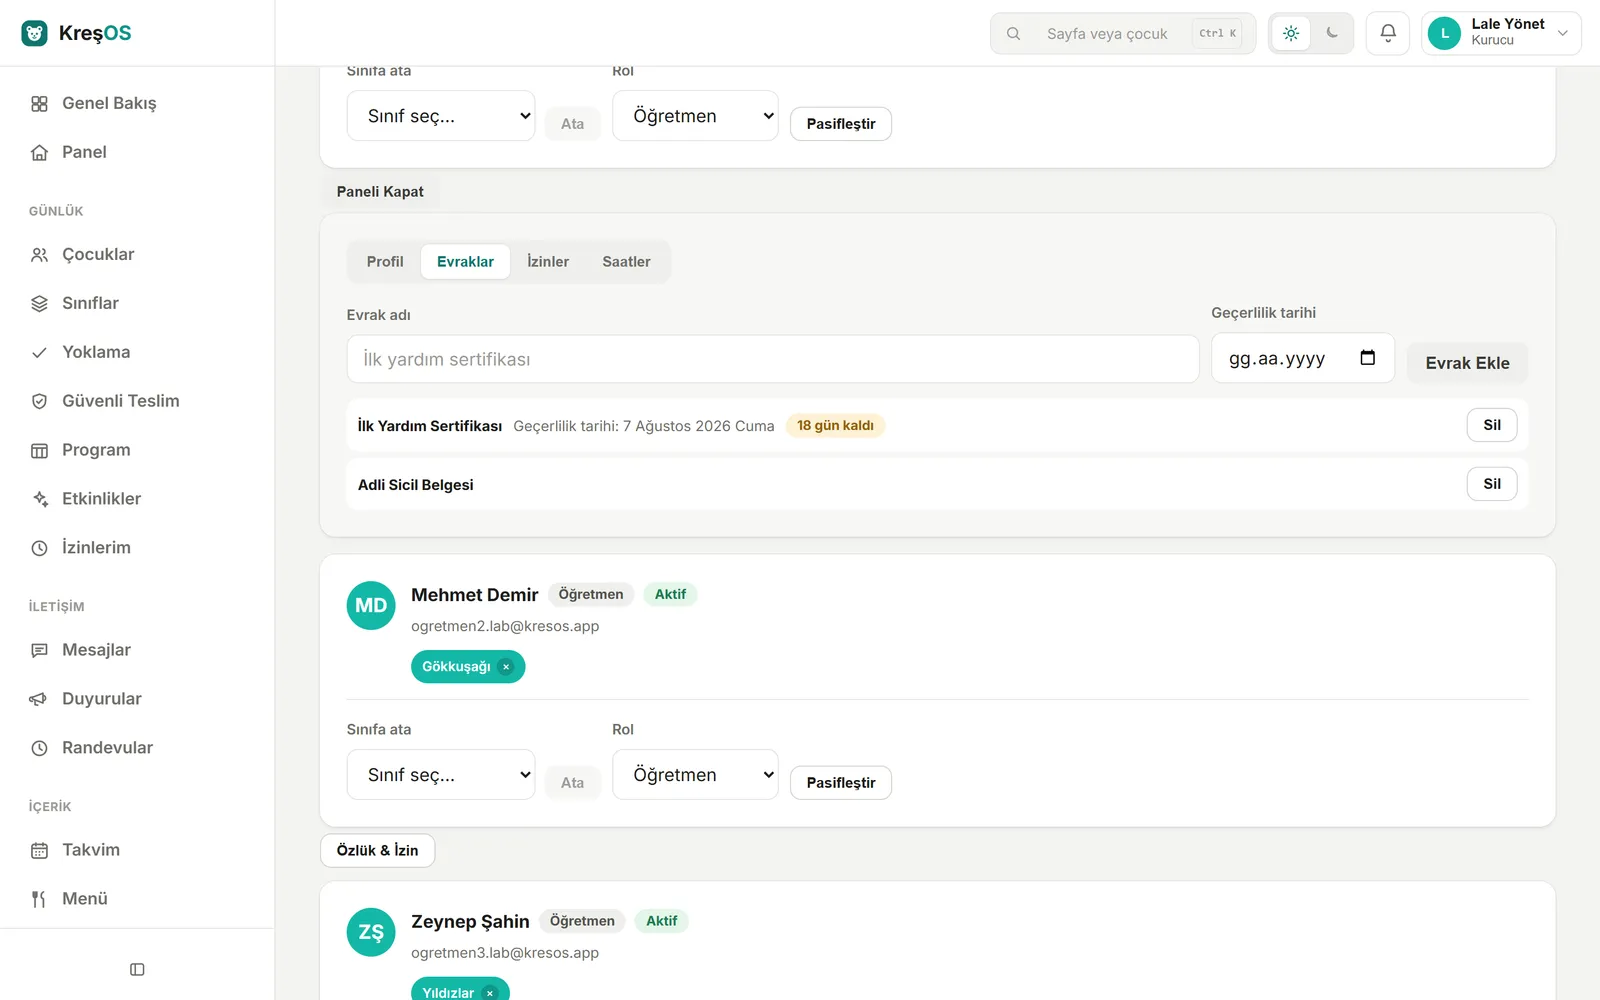Click Mehmet Demir's MD avatar
The width and height of the screenshot is (1600, 1000).
371,606
